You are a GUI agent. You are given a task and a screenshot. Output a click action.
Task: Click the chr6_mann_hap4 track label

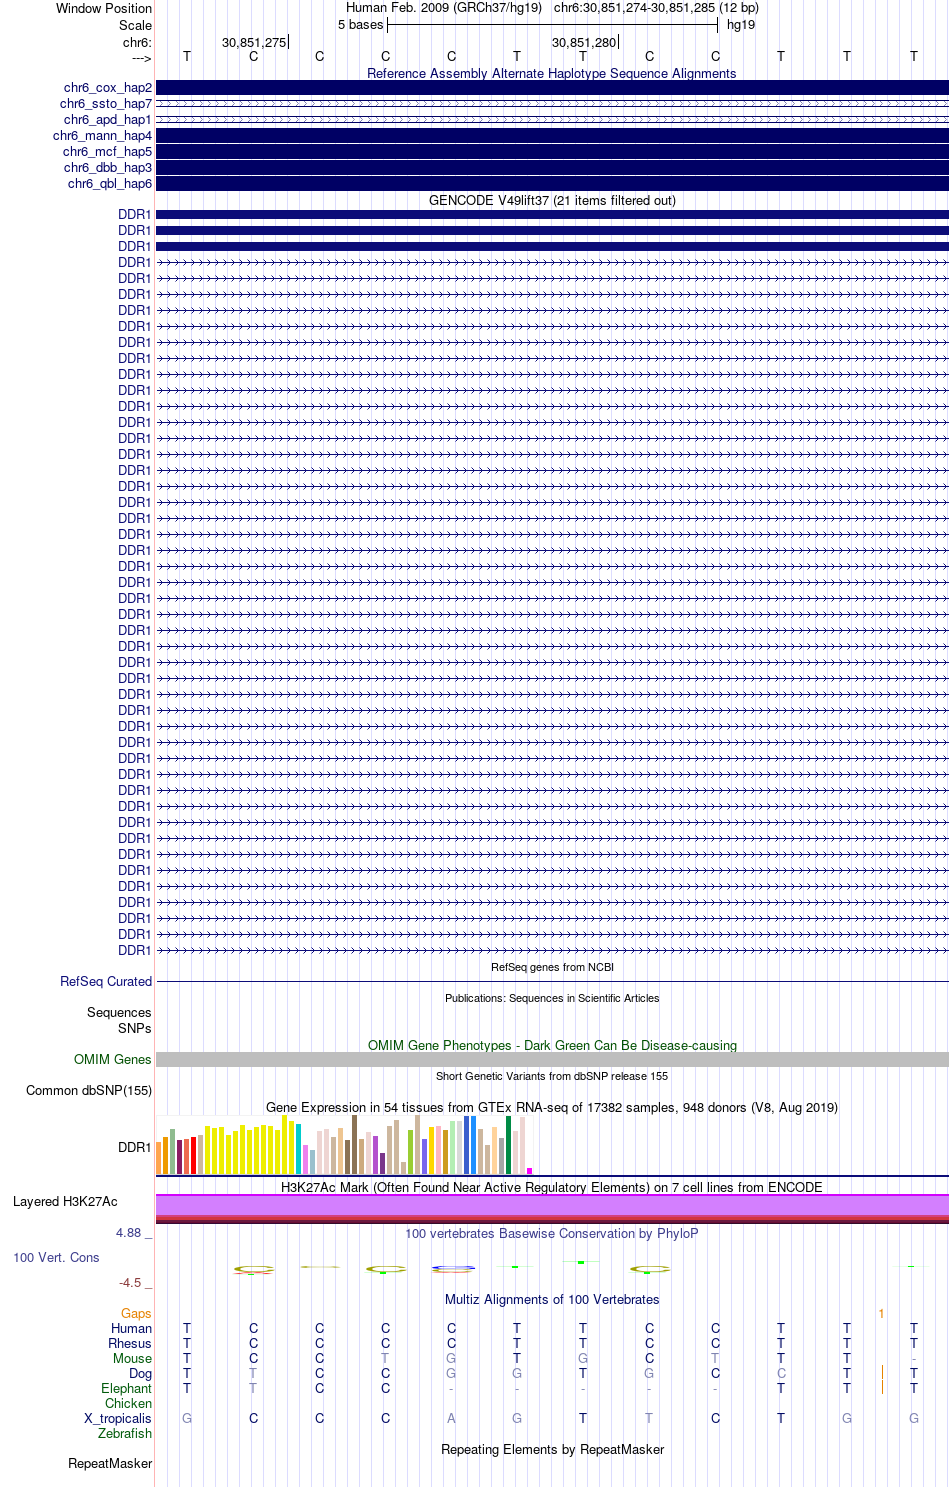[x=103, y=136]
